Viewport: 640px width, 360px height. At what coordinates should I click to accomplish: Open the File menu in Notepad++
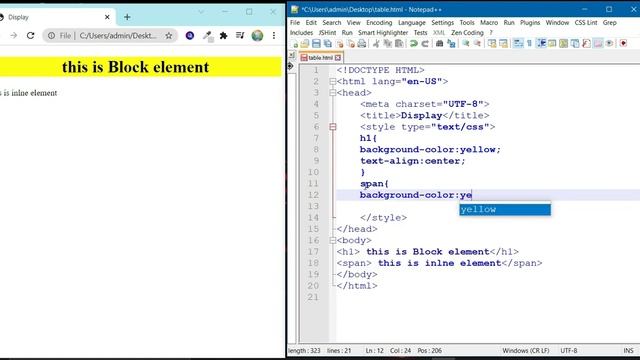(295, 22)
